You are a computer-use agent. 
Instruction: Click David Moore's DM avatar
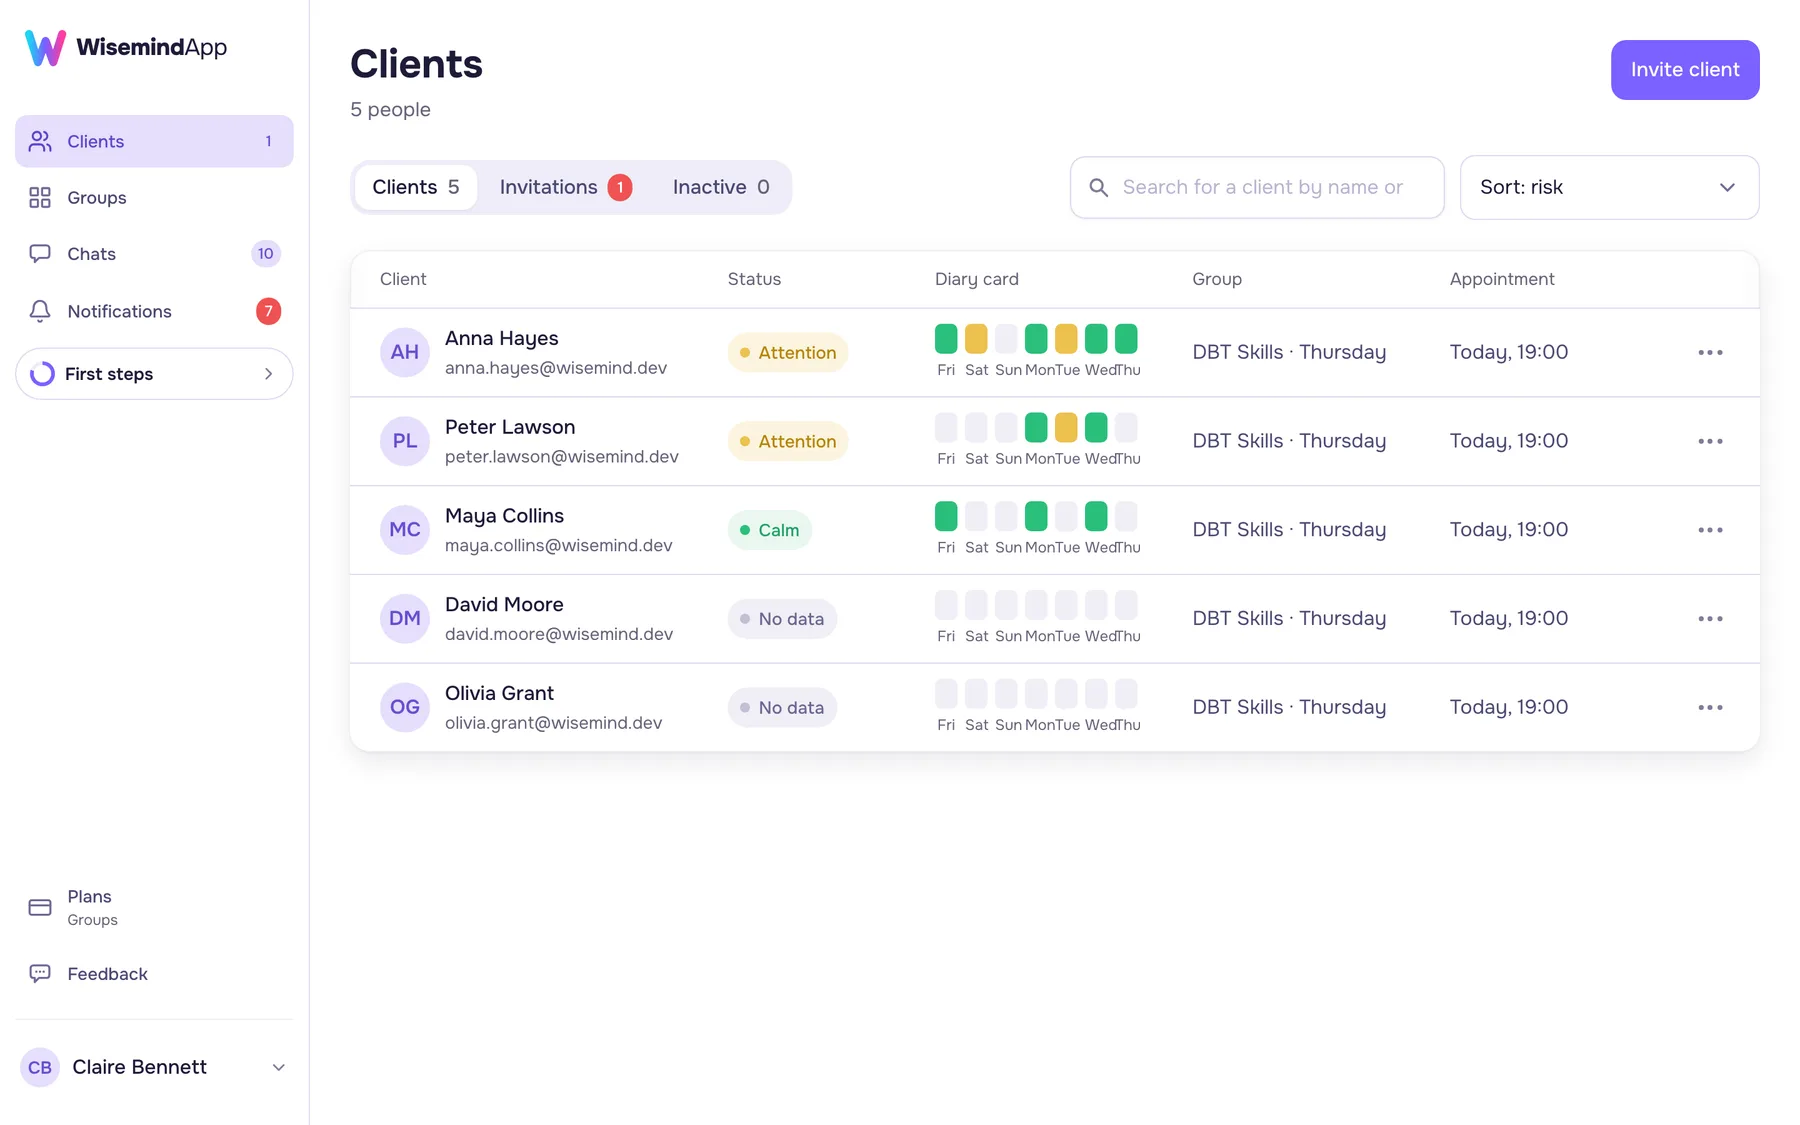pyautogui.click(x=405, y=618)
